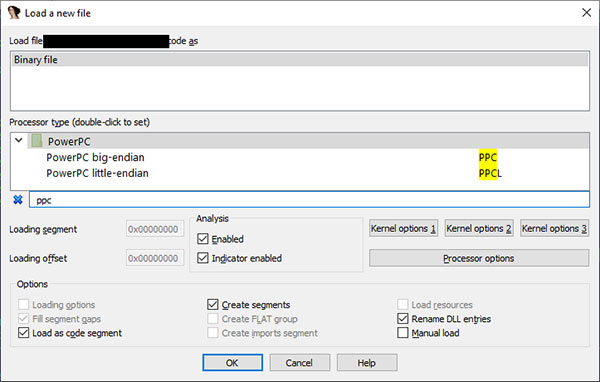Screen dimensions: 600x382
Task: Click the green PowerPC processor folder icon
Action: click(x=37, y=141)
